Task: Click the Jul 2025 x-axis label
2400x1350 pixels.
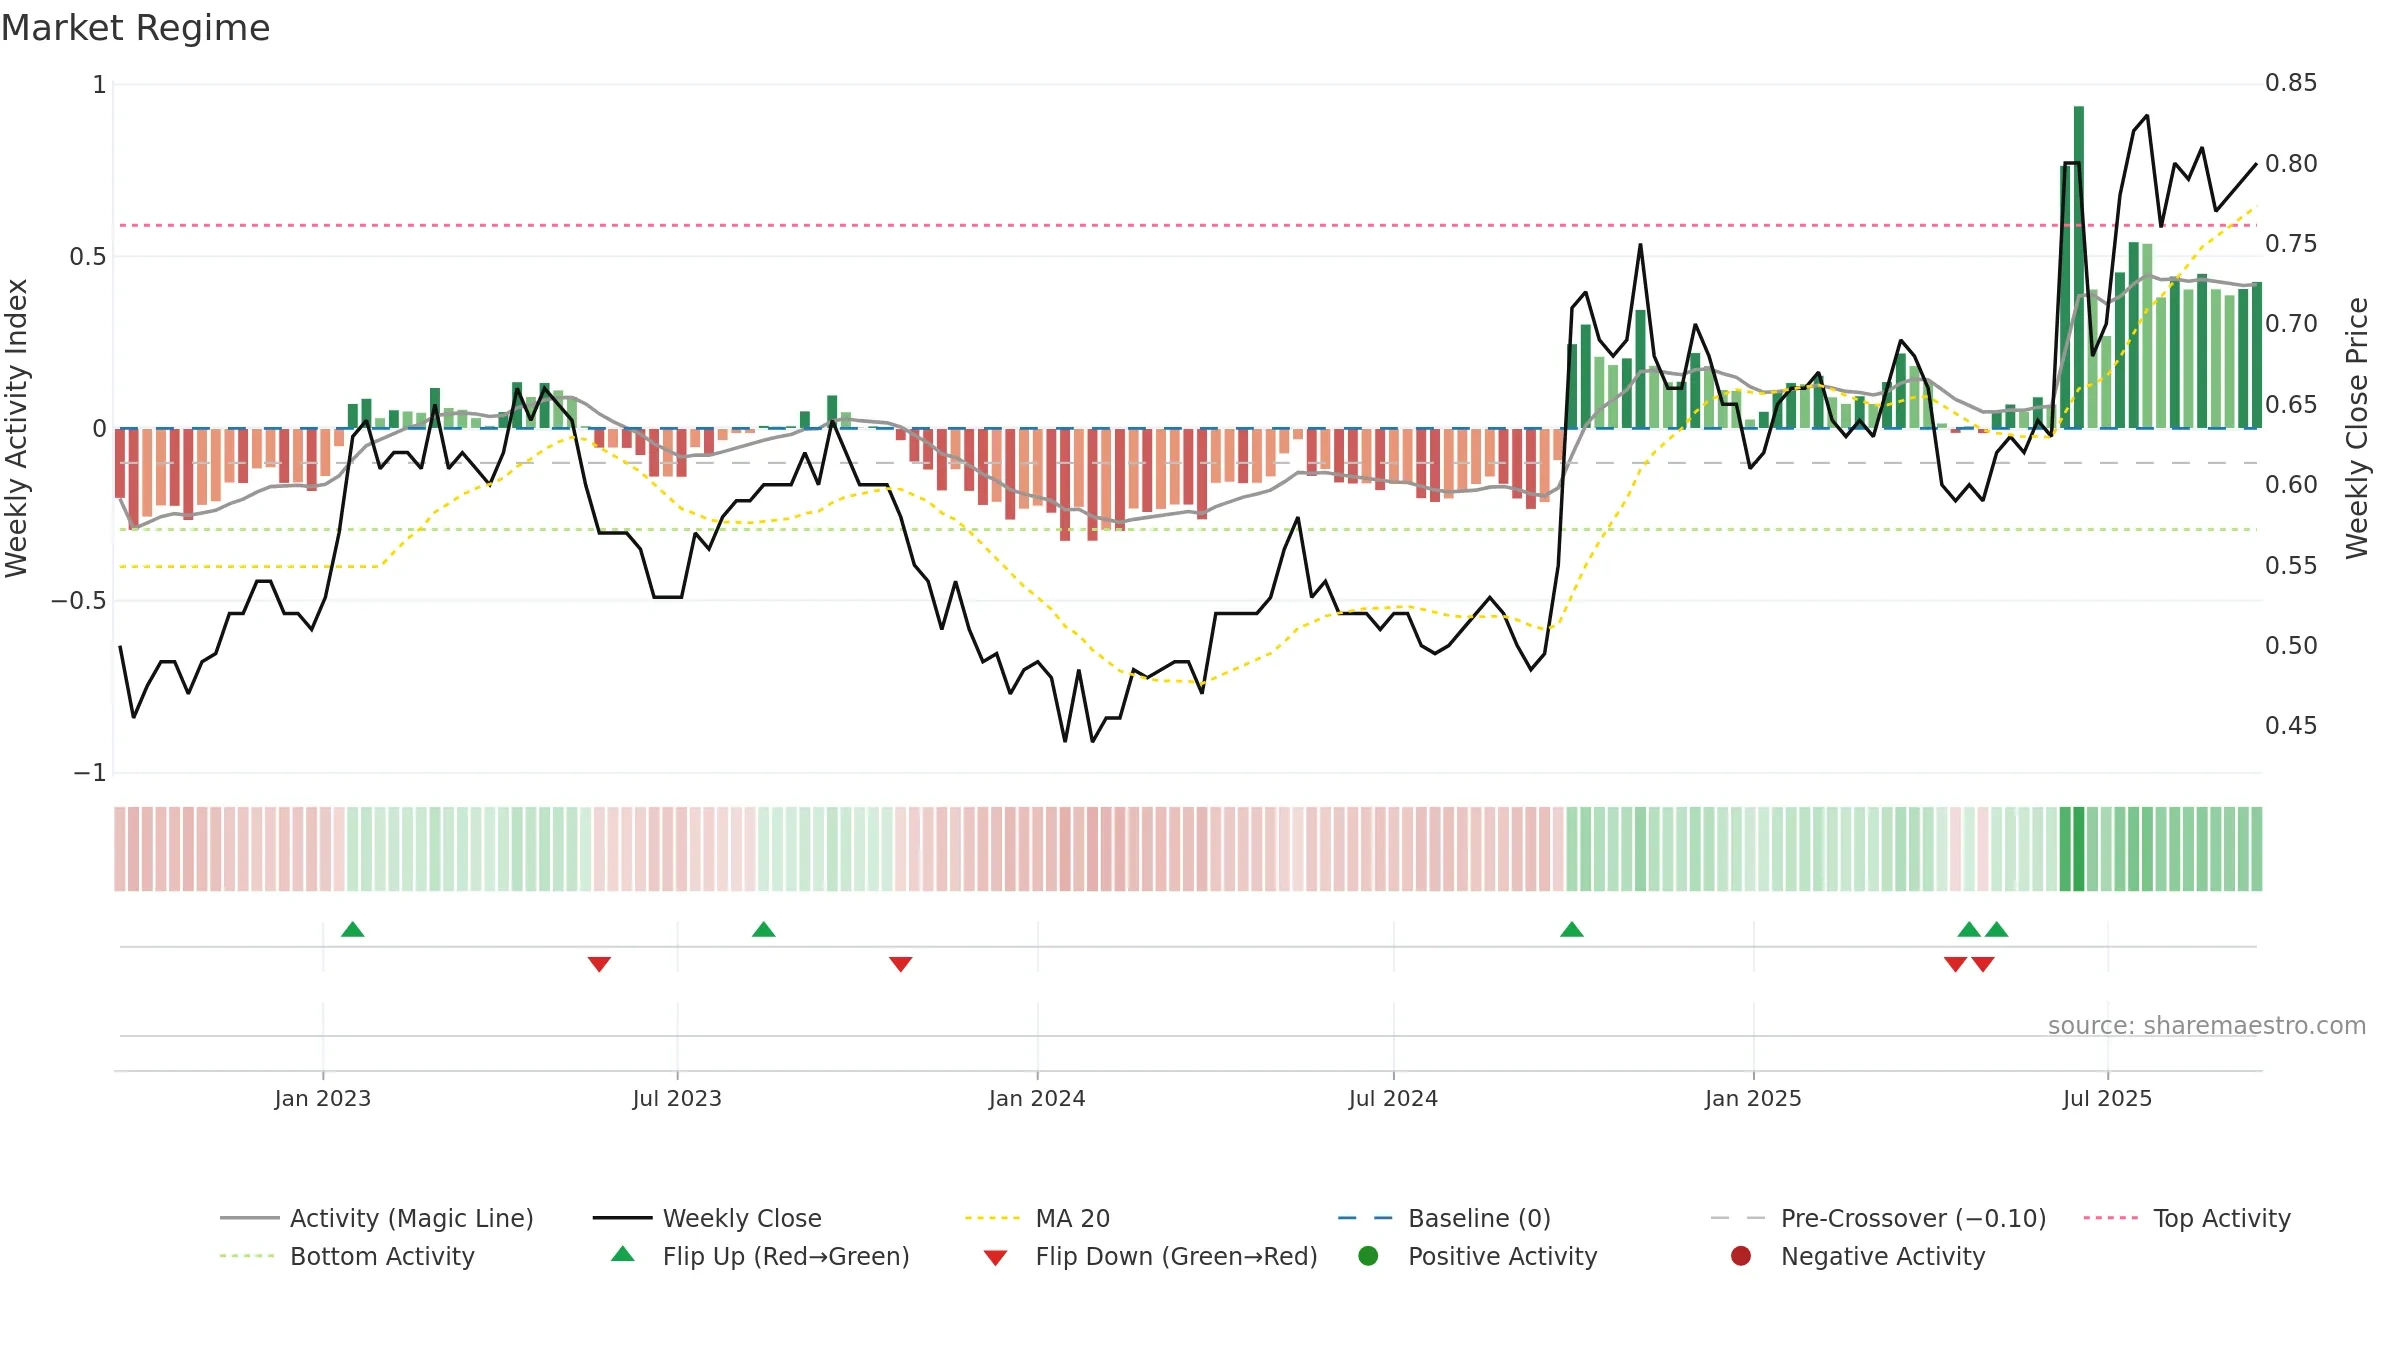Action: click(x=2107, y=1099)
